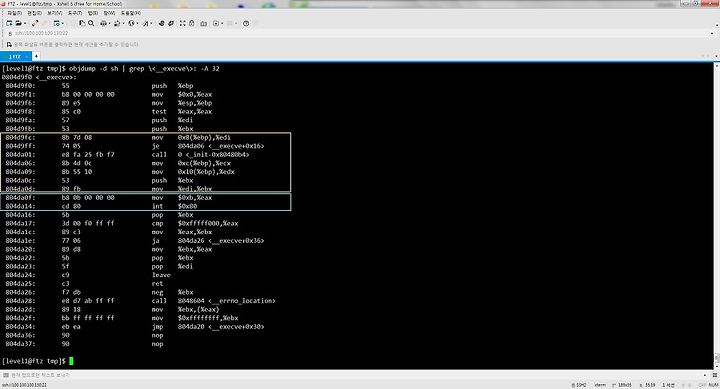The width and height of the screenshot is (720, 389).
Task: Click the terminal vertical scrollbar
Action: click(716, 216)
